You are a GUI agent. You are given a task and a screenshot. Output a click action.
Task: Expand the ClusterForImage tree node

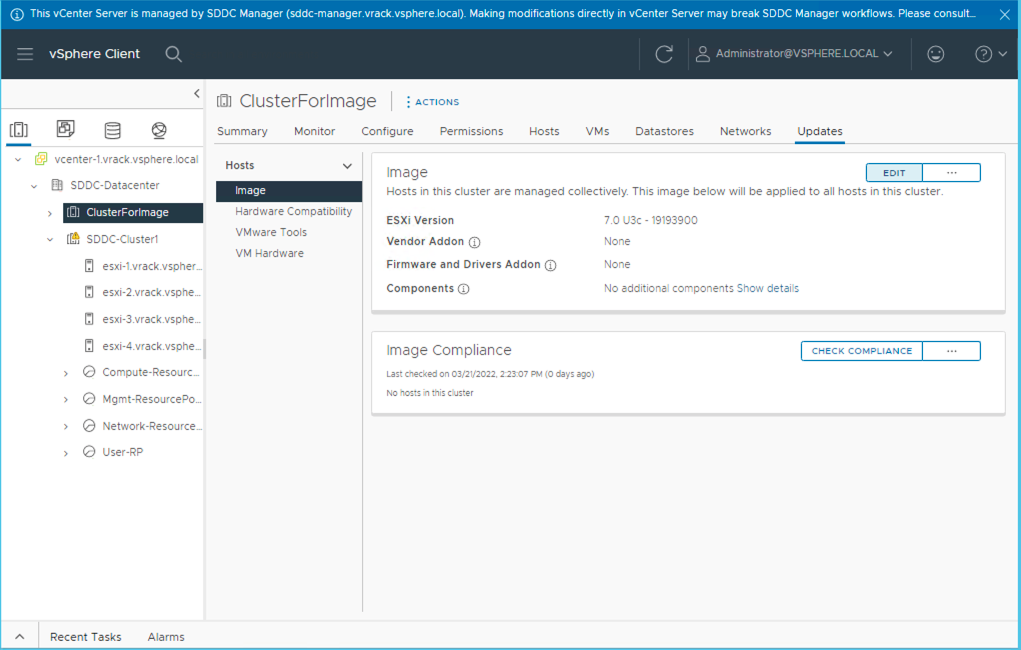pyautogui.click(x=50, y=212)
